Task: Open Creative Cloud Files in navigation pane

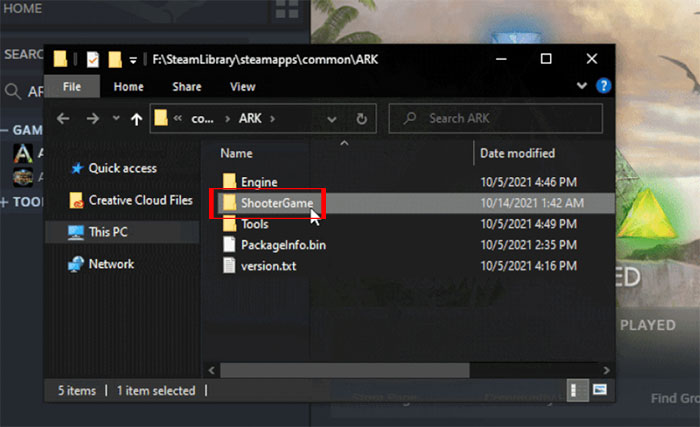Action: click(131, 200)
